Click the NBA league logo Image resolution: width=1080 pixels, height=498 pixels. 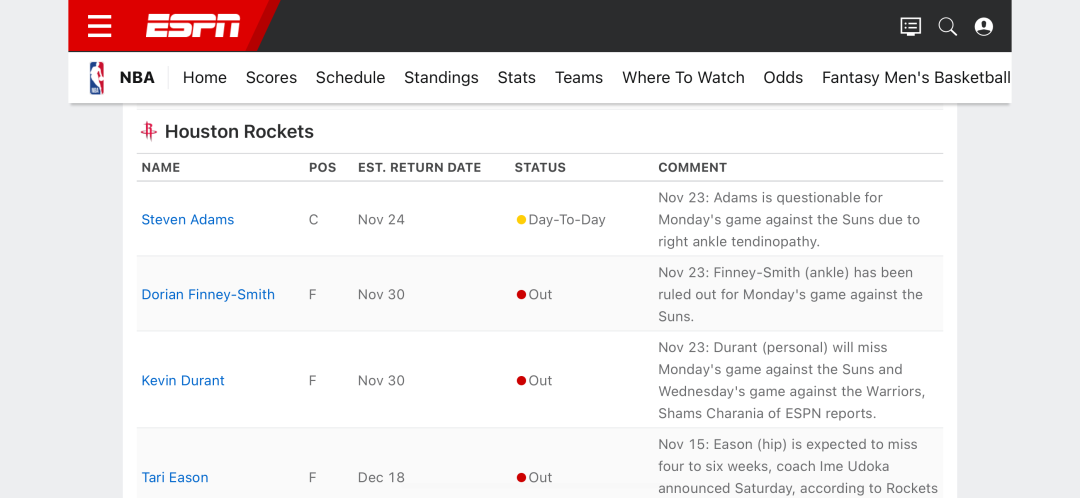coord(97,78)
